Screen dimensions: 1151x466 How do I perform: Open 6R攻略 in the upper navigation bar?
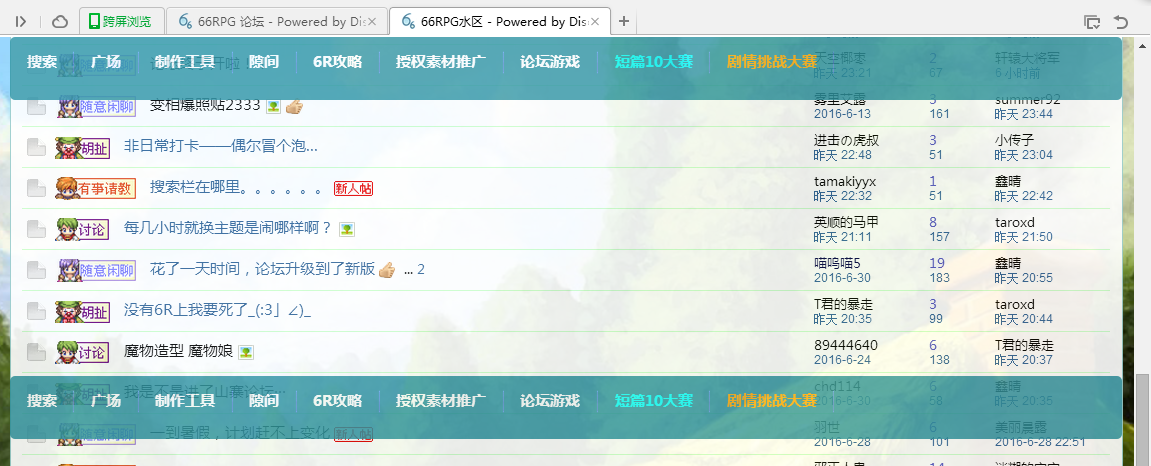click(x=338, y=62)
